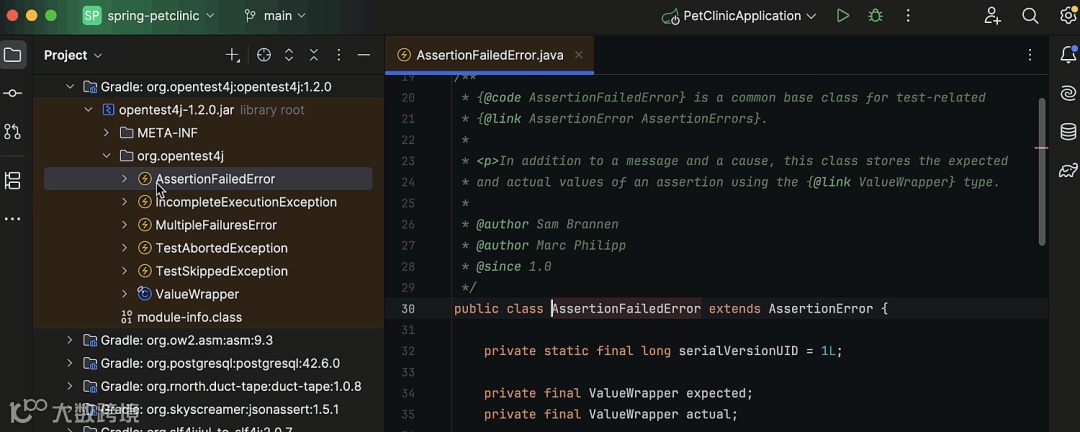Screen dimensions: 1080x432
Task: Select opened file in Project tree
Action: 264,55
